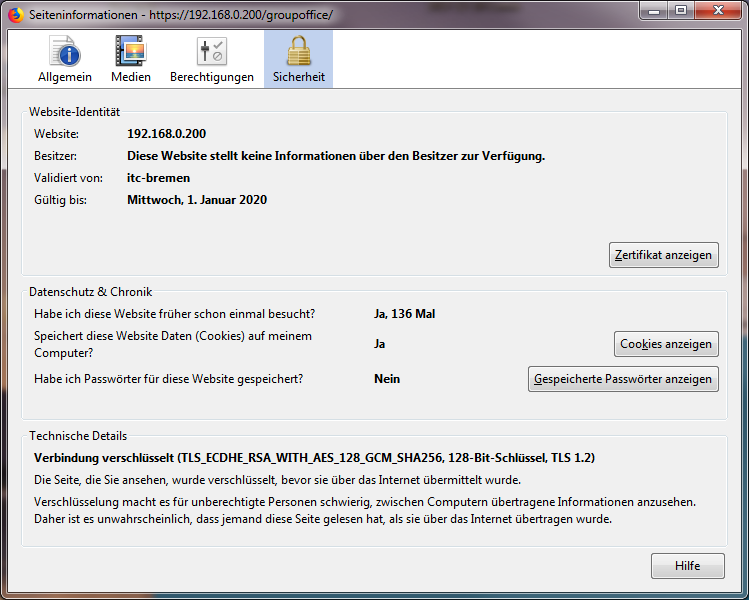Click the Hilfe button
The height and width of the screenshot is (600, 749).
(x=687, y=566)
